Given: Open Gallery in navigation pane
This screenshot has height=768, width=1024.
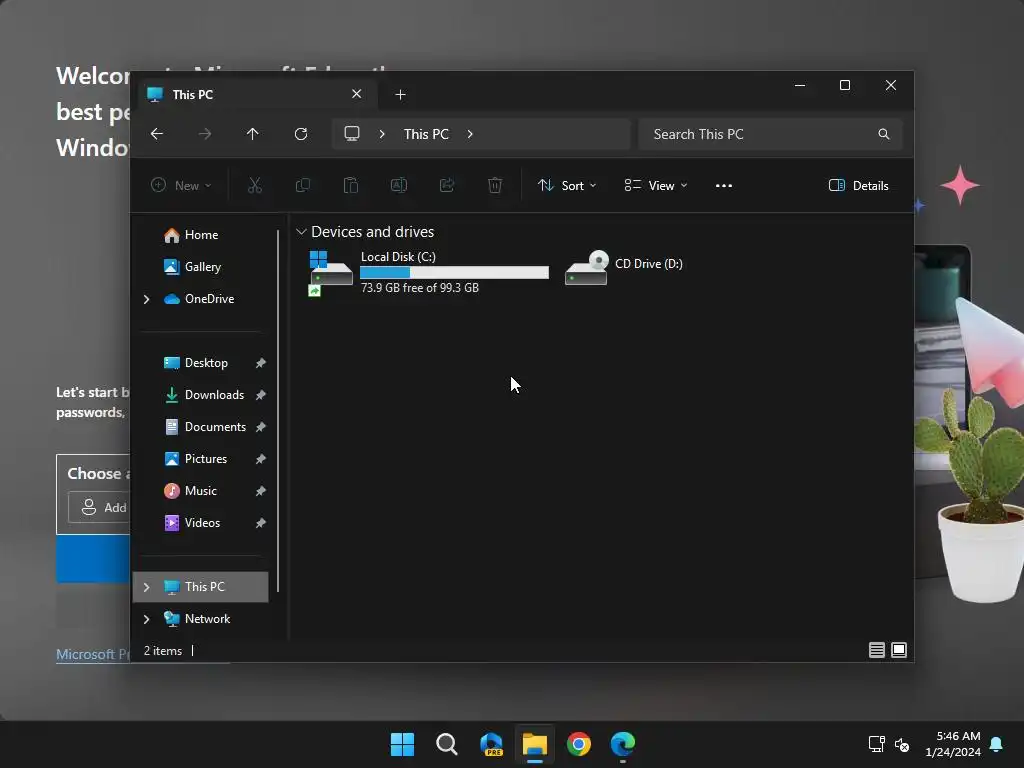Looking at the screenshot, I should 201,267.
